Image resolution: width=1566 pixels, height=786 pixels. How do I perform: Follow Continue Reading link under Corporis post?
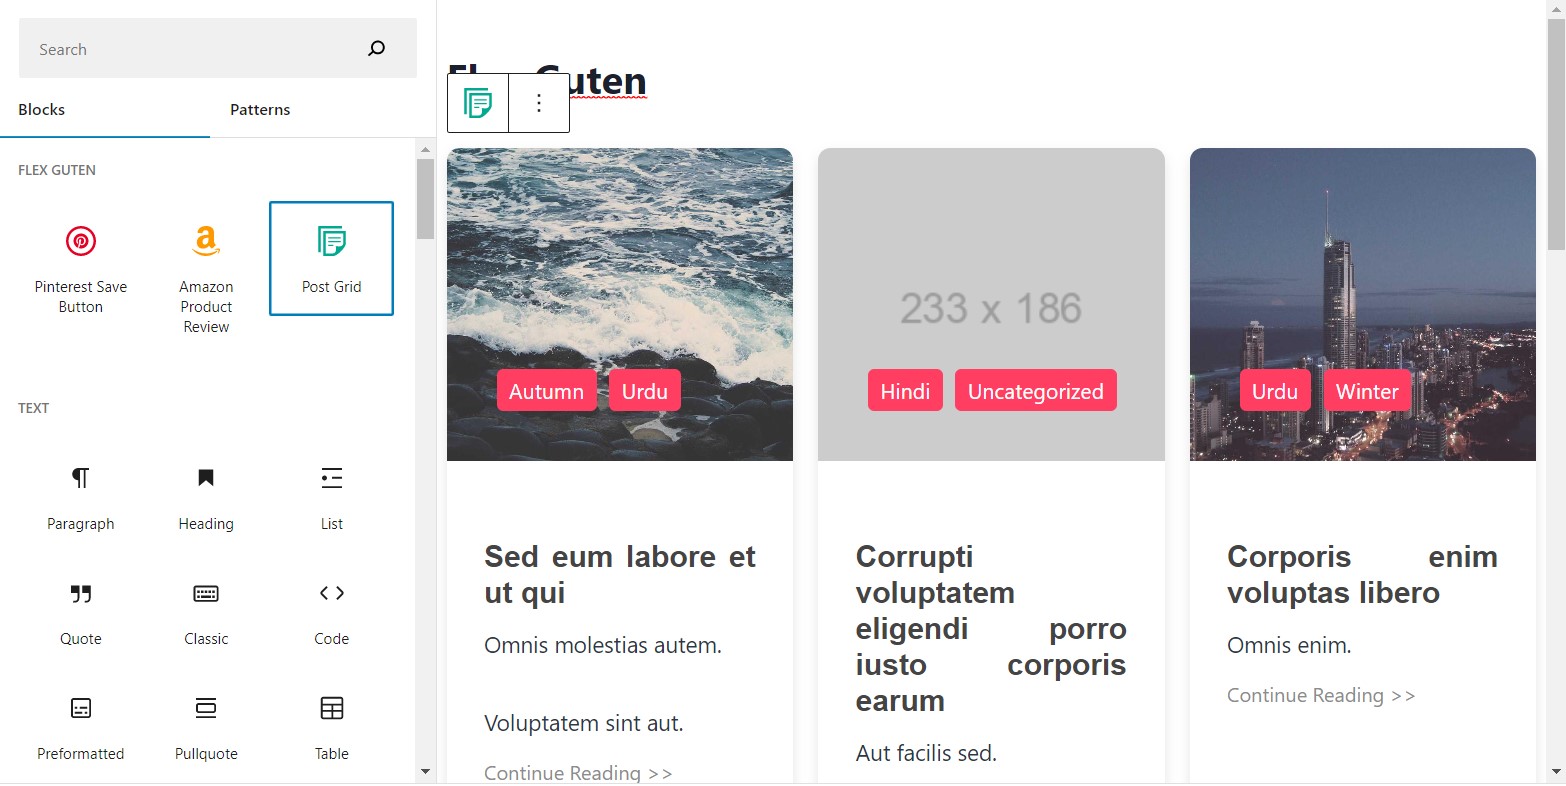coord(1320,695)
